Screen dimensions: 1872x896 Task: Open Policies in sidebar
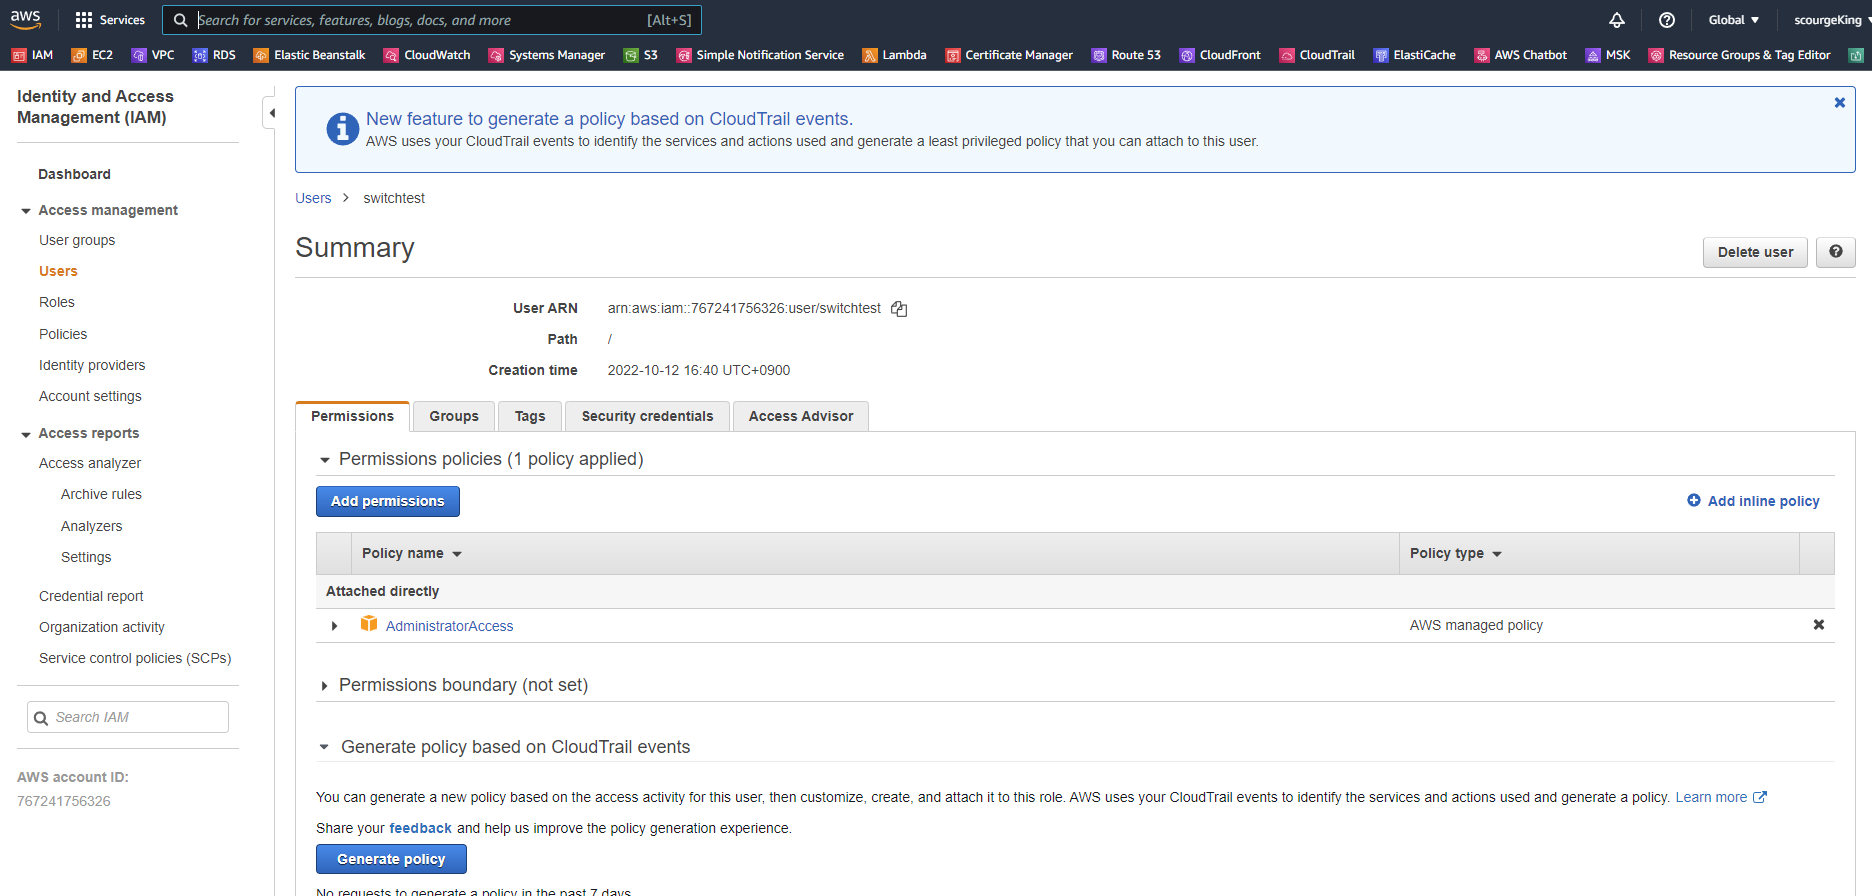click(x=63, y=334)
